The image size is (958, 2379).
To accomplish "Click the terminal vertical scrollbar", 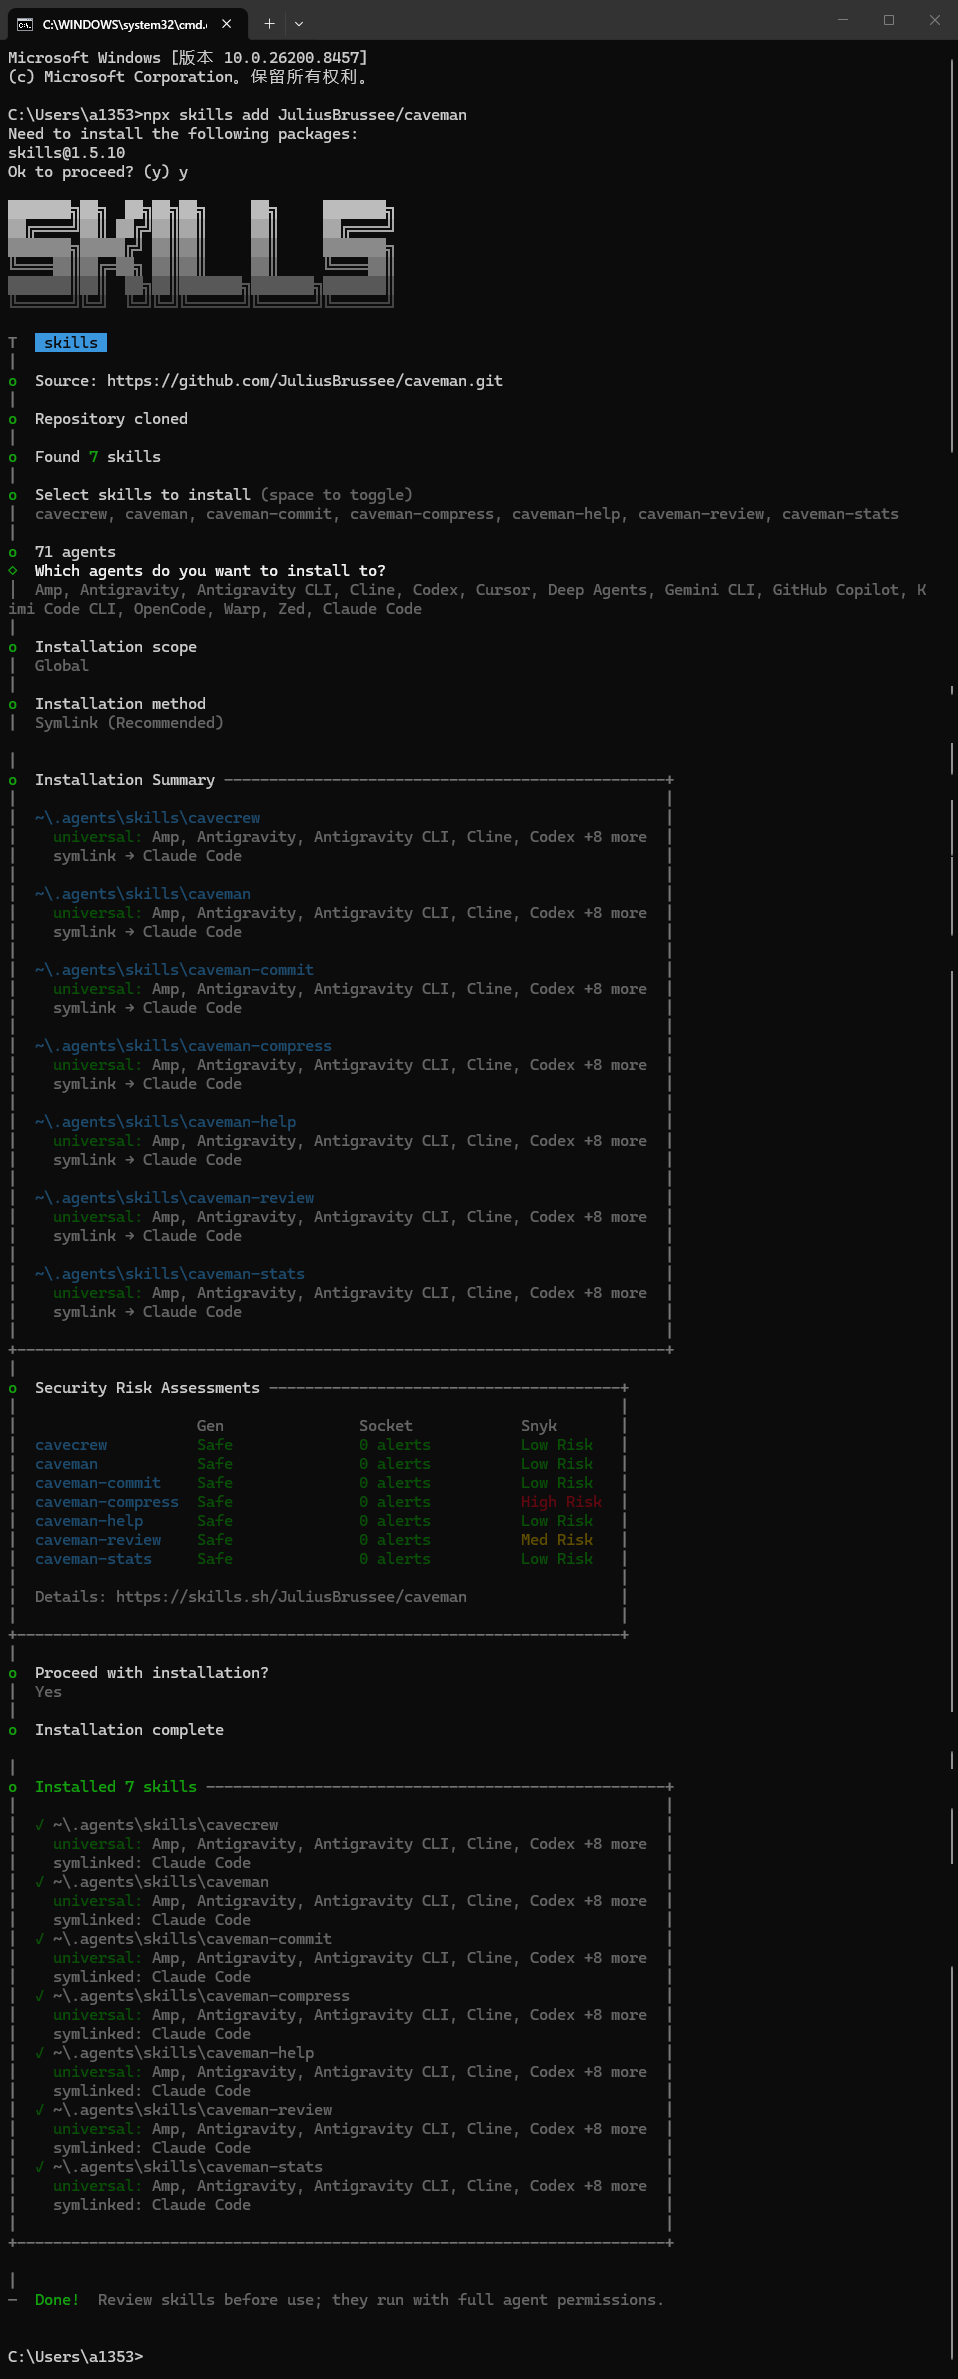I will (951, 1210).
